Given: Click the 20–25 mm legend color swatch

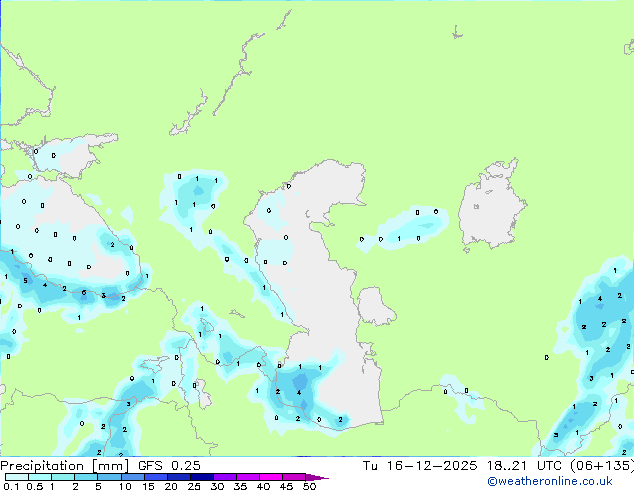Looking at the screenshot, I should tap(179, 477).
